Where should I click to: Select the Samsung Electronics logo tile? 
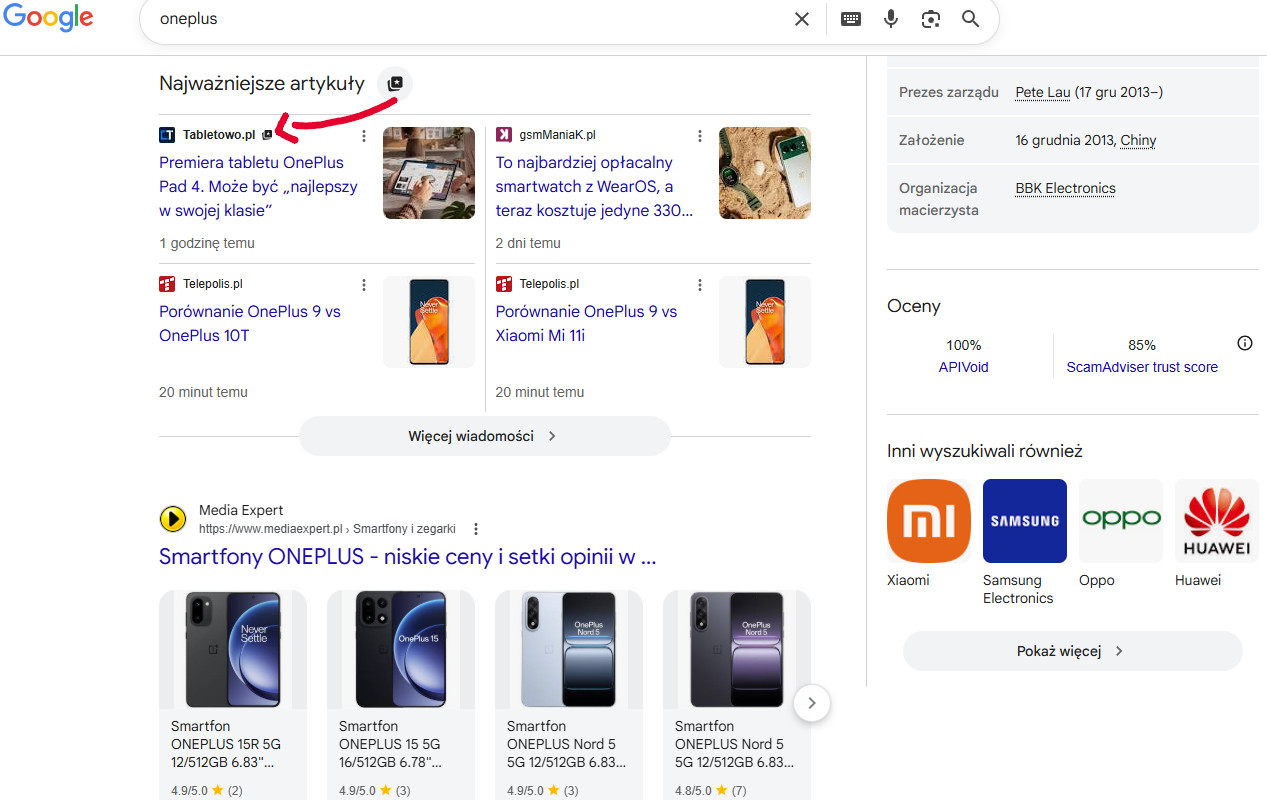[1025, 521]
